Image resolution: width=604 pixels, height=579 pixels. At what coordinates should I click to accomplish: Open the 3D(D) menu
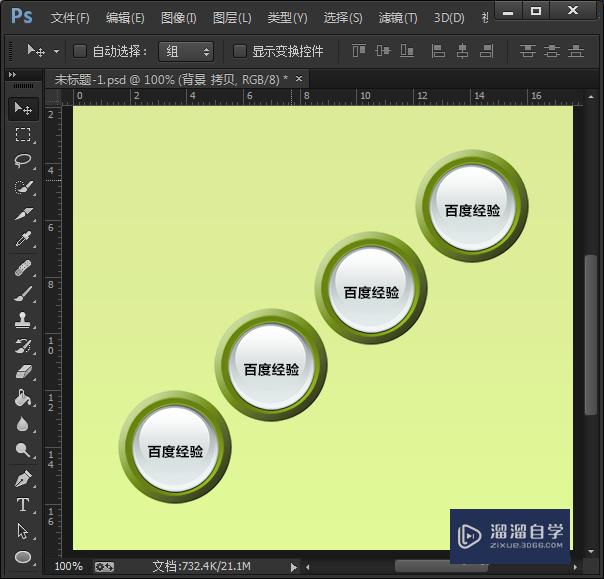coord(449,18)
